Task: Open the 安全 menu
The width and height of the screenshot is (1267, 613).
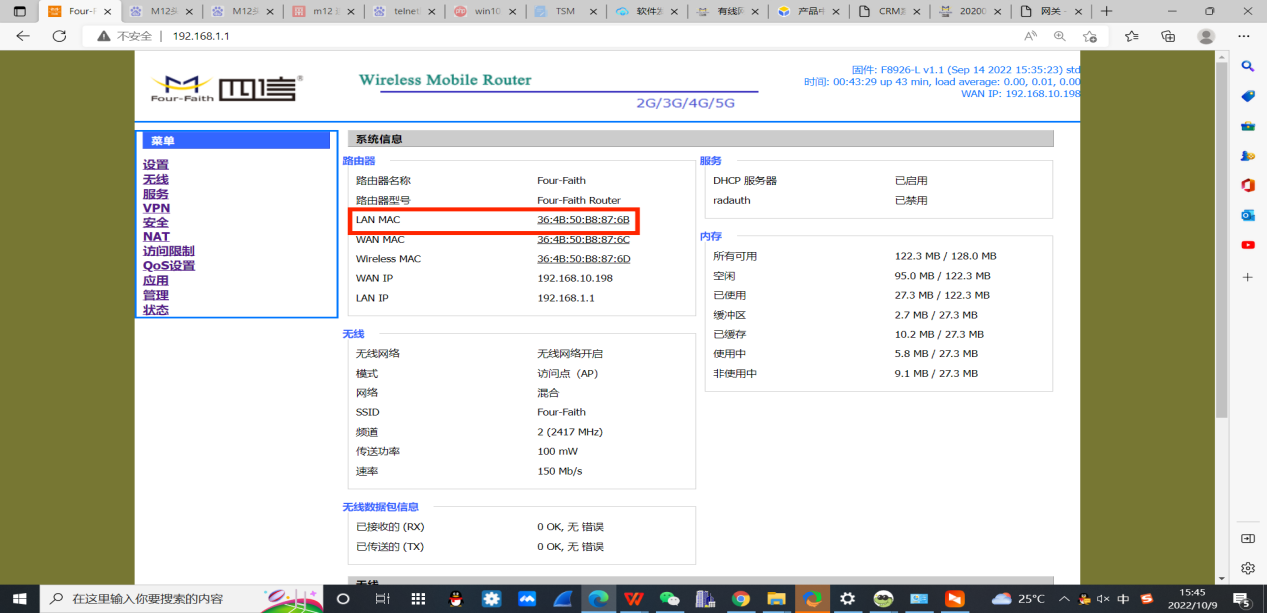Action: click(x=156, y=223)
